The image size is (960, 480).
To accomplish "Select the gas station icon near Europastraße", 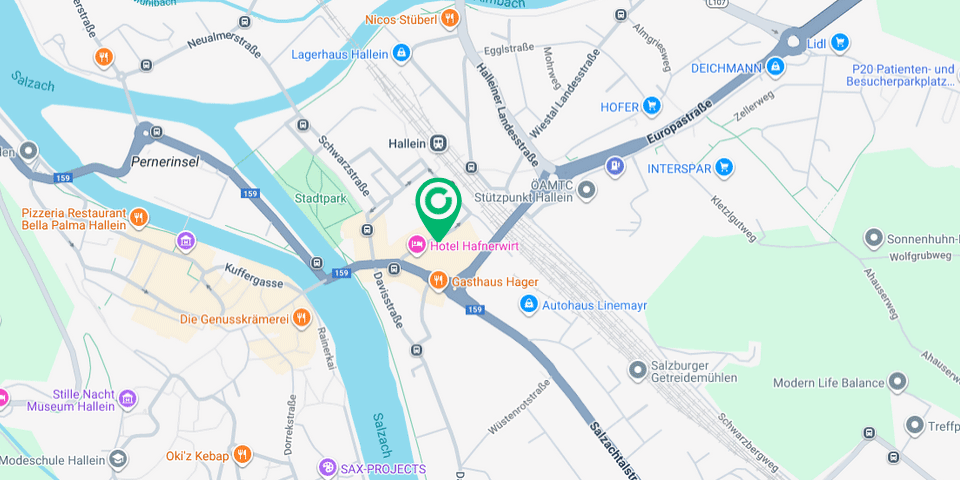I will coord(615,166).
